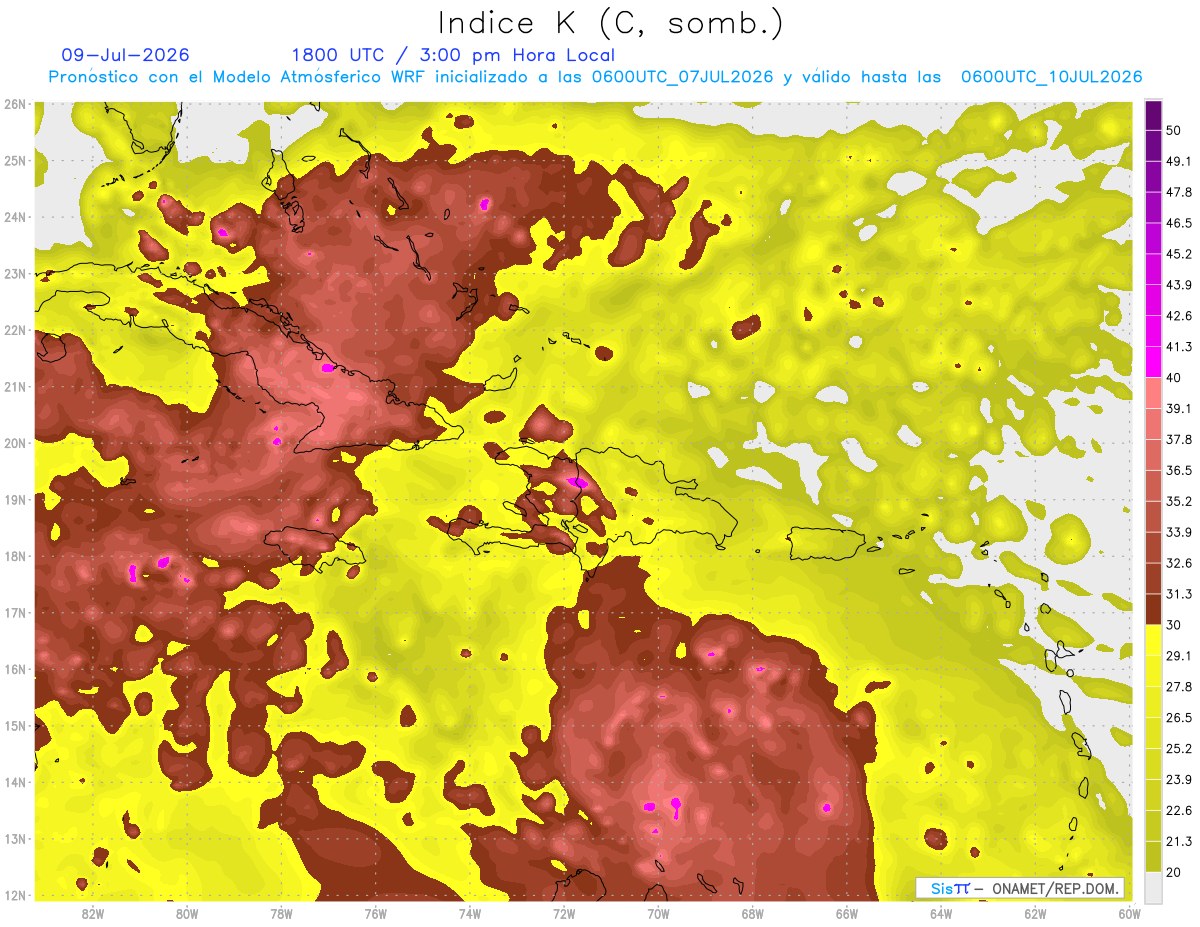Image resolution: width=1200 pixels, height=927 pixels.
Task: Click the colorbar value label 42.6
Action: (x=1178, y=316)
